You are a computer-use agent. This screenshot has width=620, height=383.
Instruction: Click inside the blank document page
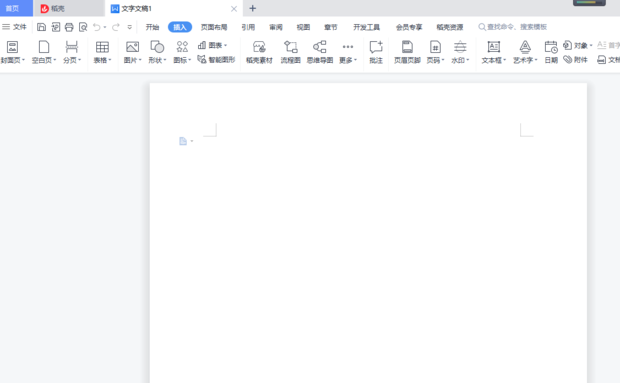click(x=368, y=233)
